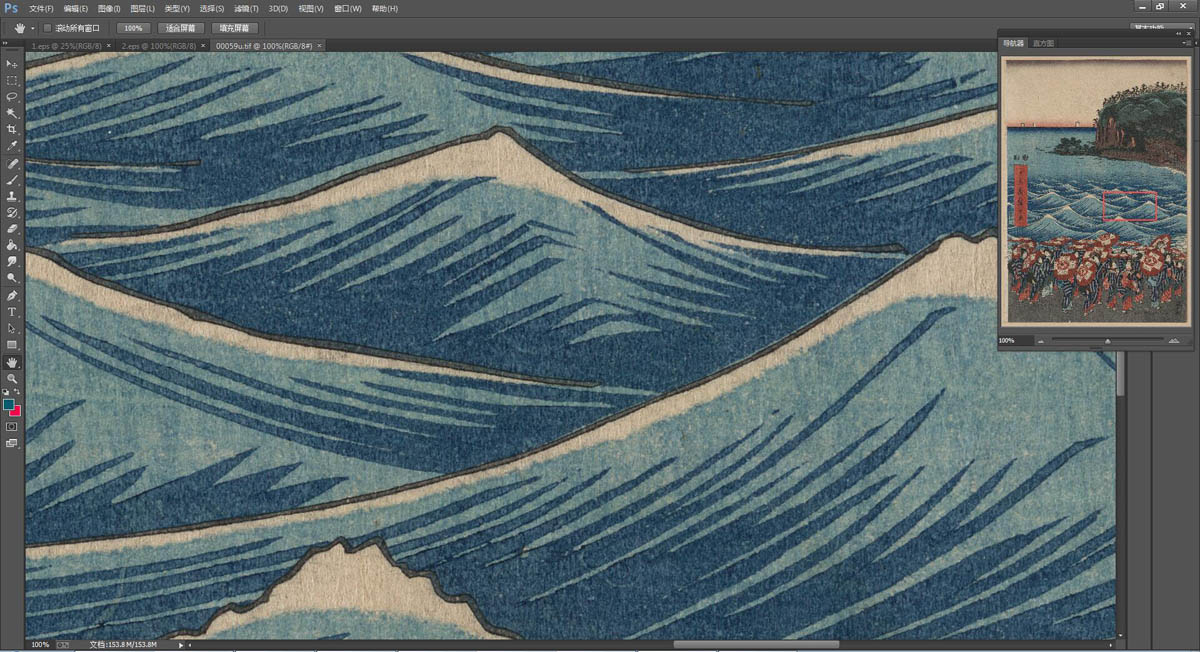The image size is (1200, 652).
Task: Click the Navigator zoom out button
Action: click(1041, 341)
